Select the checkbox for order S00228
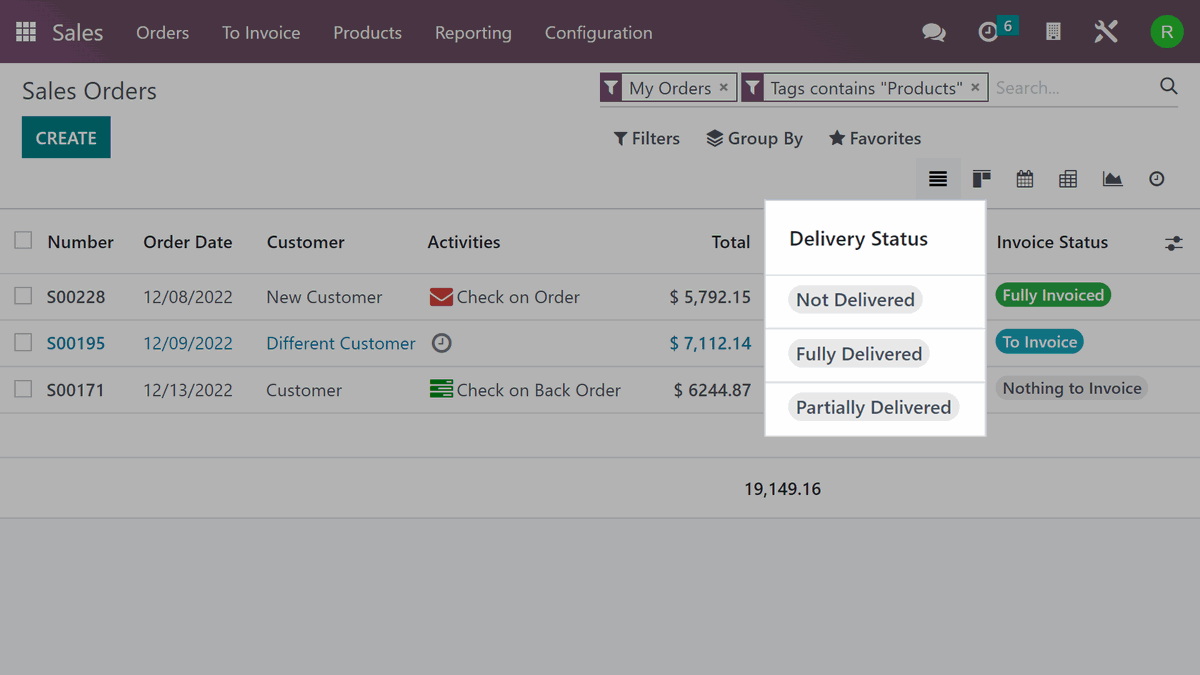 (23, 296)
